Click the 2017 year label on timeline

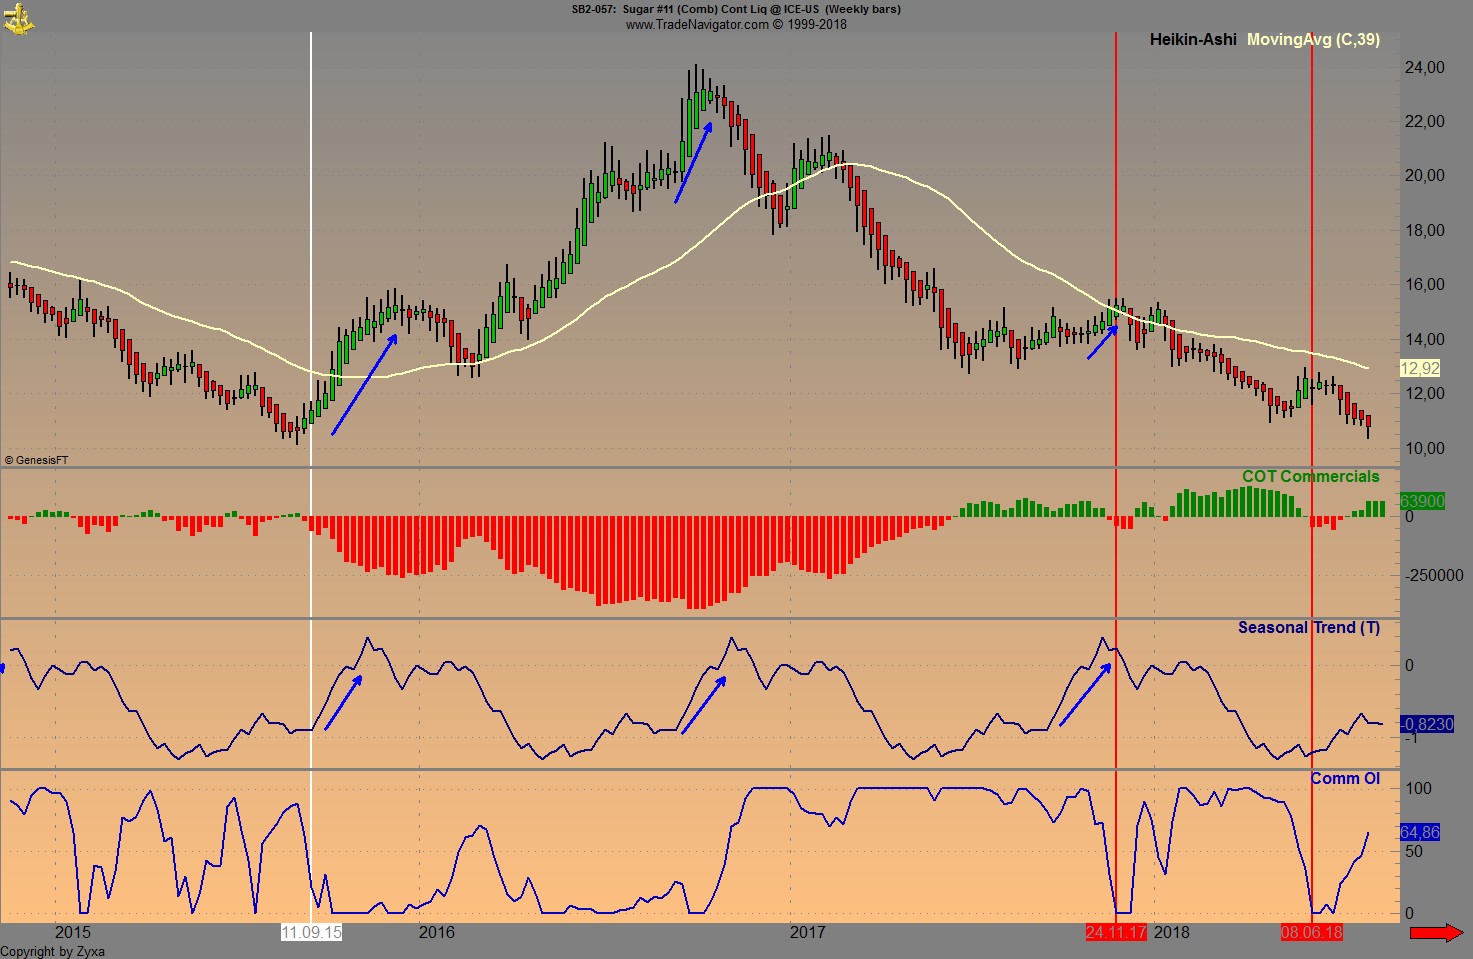(x=808, y=932)
